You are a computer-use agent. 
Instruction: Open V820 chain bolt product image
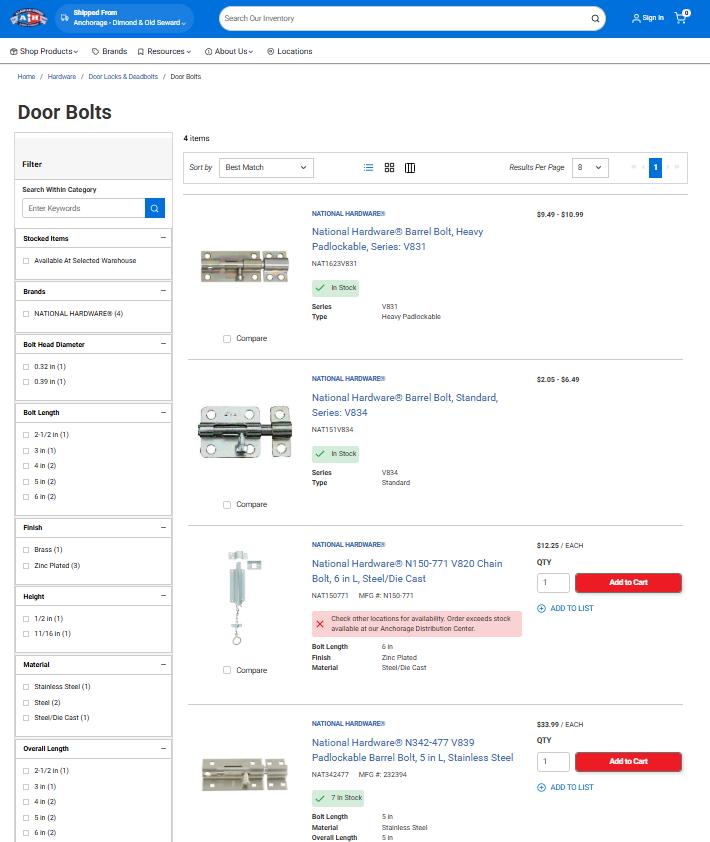[243, 597]
